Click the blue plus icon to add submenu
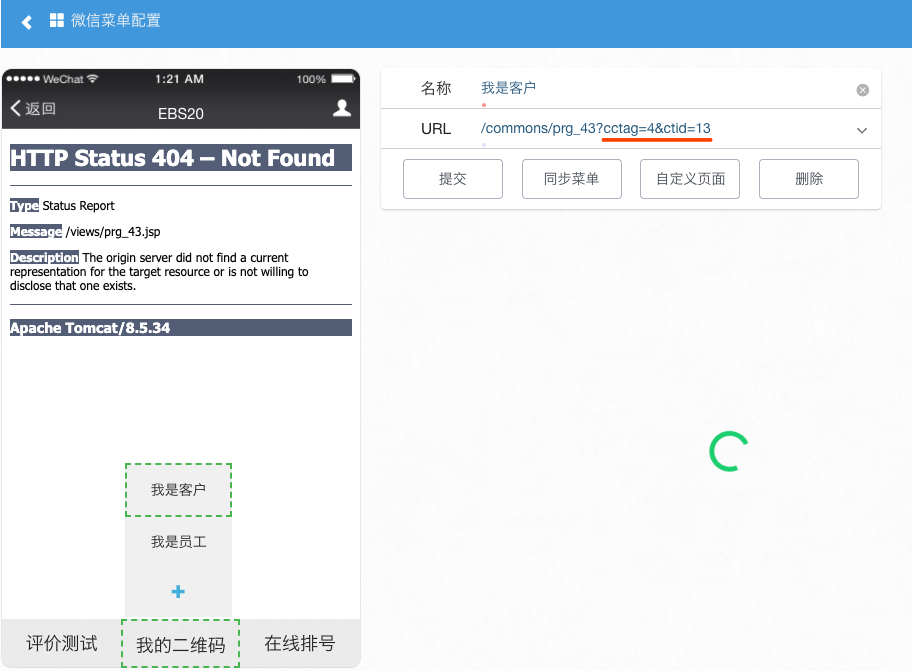Screen dimensions: 912x671 (178, 592)
